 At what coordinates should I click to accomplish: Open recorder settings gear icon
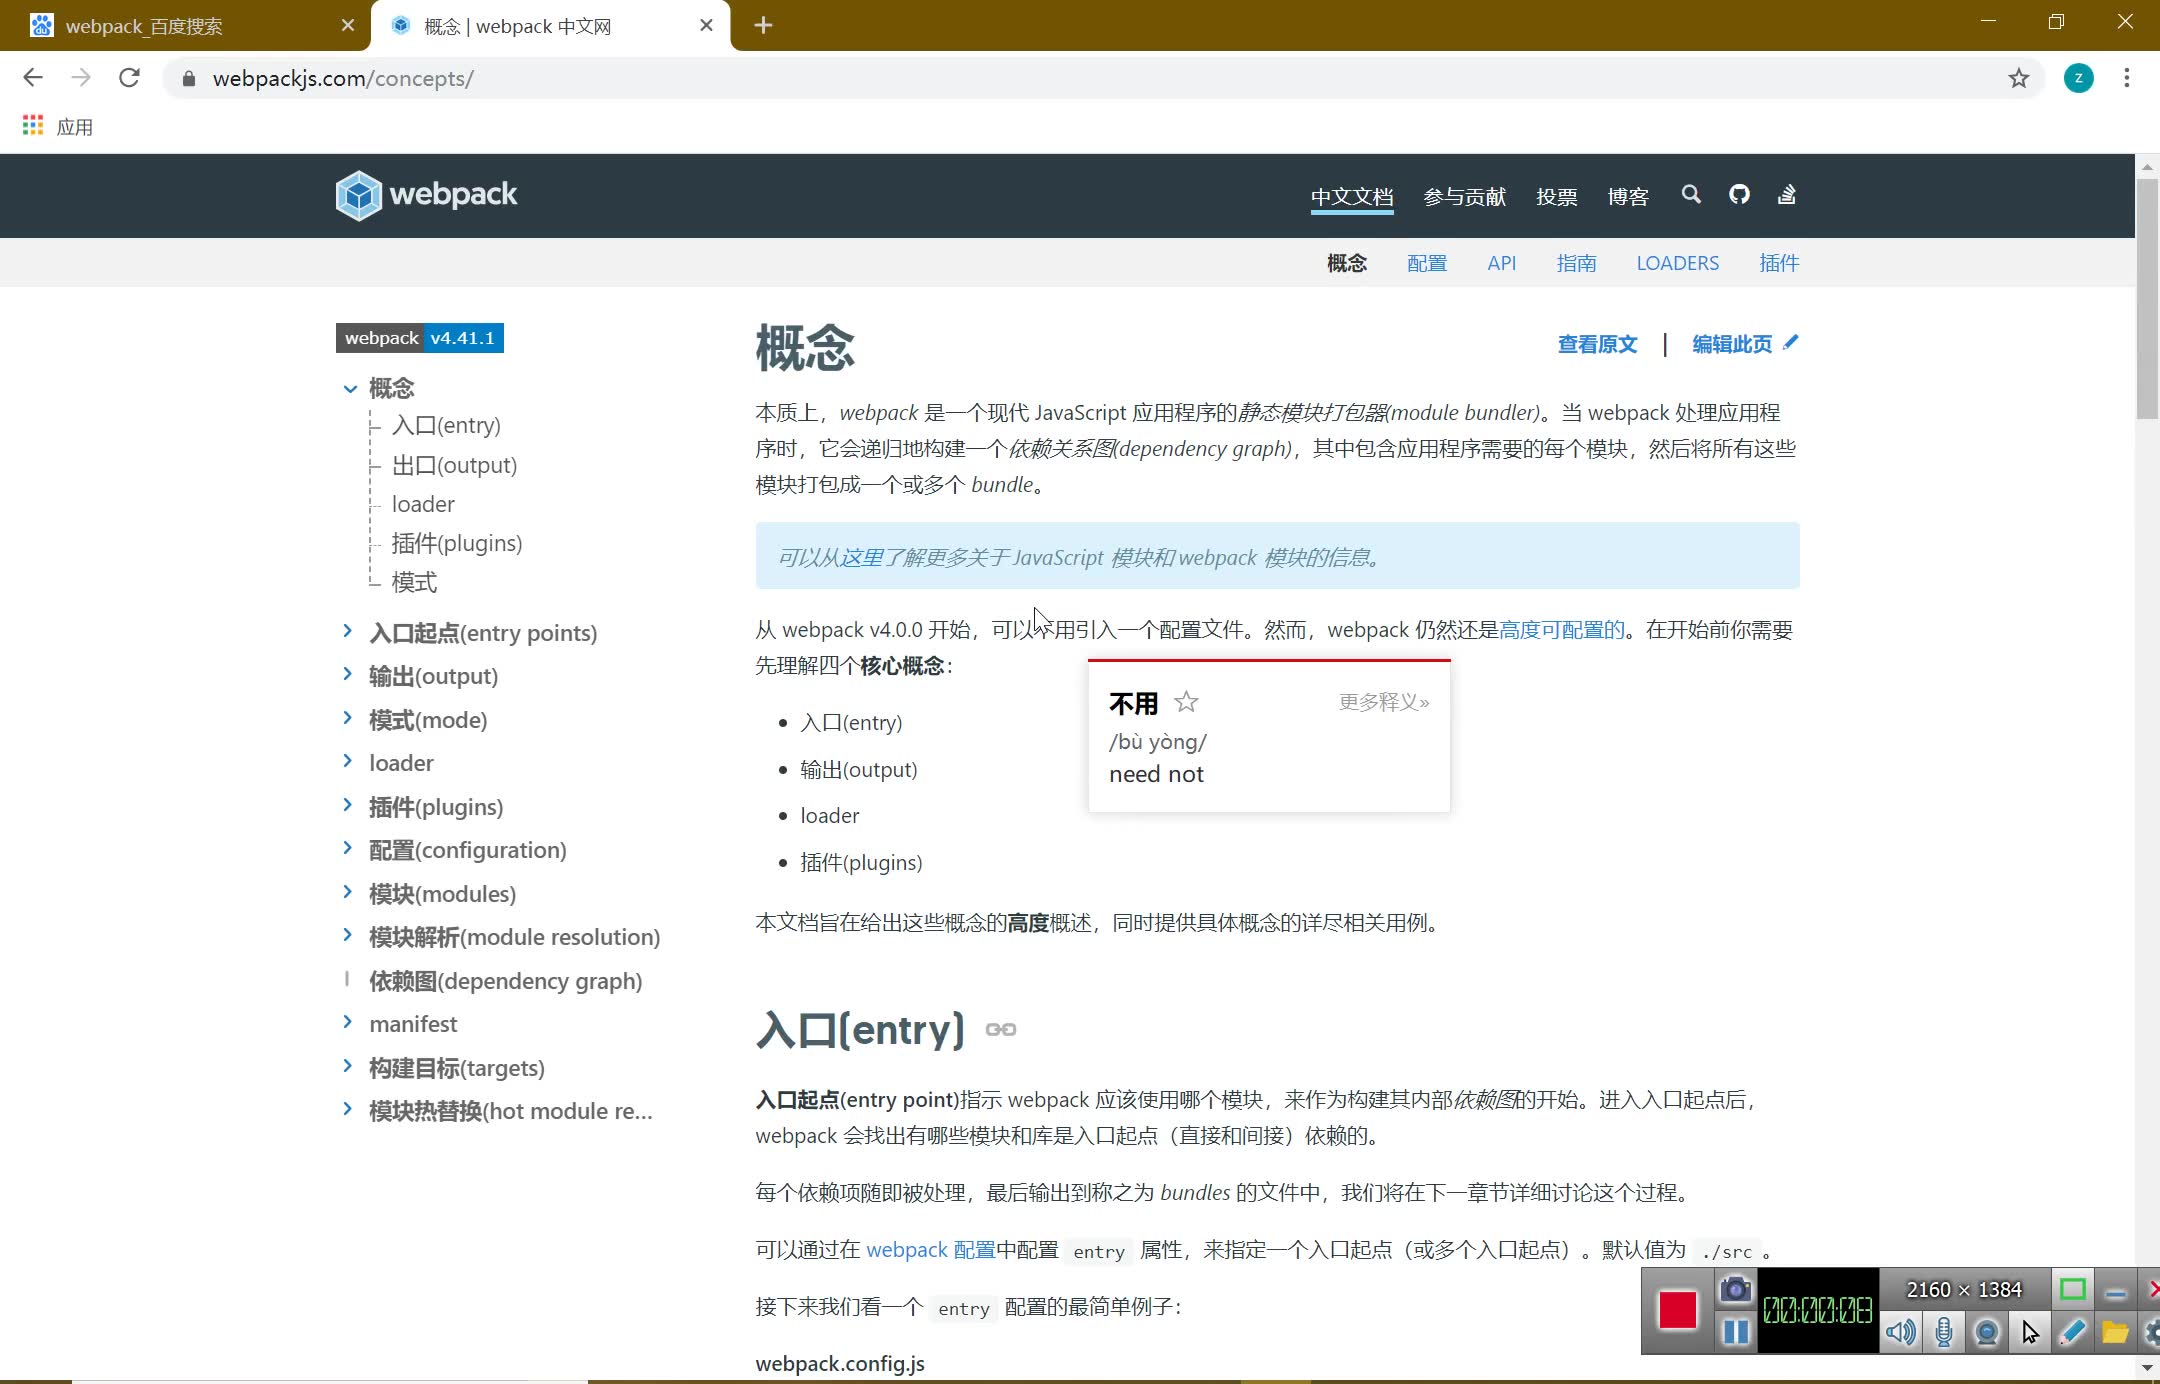point(2152,1332)
